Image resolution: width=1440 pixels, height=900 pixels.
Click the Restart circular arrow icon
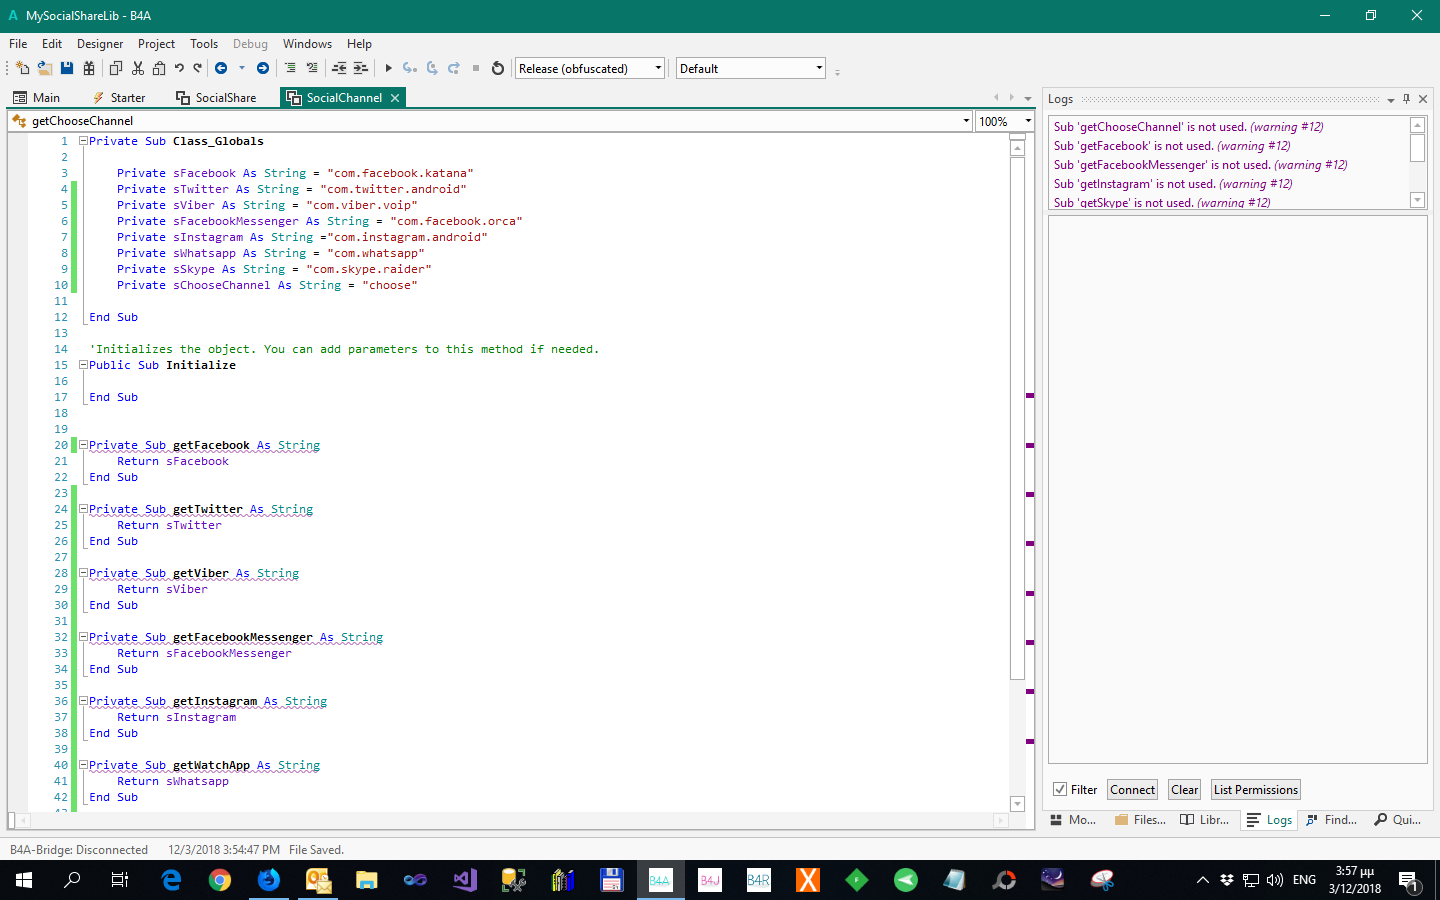tap(498, 68)
